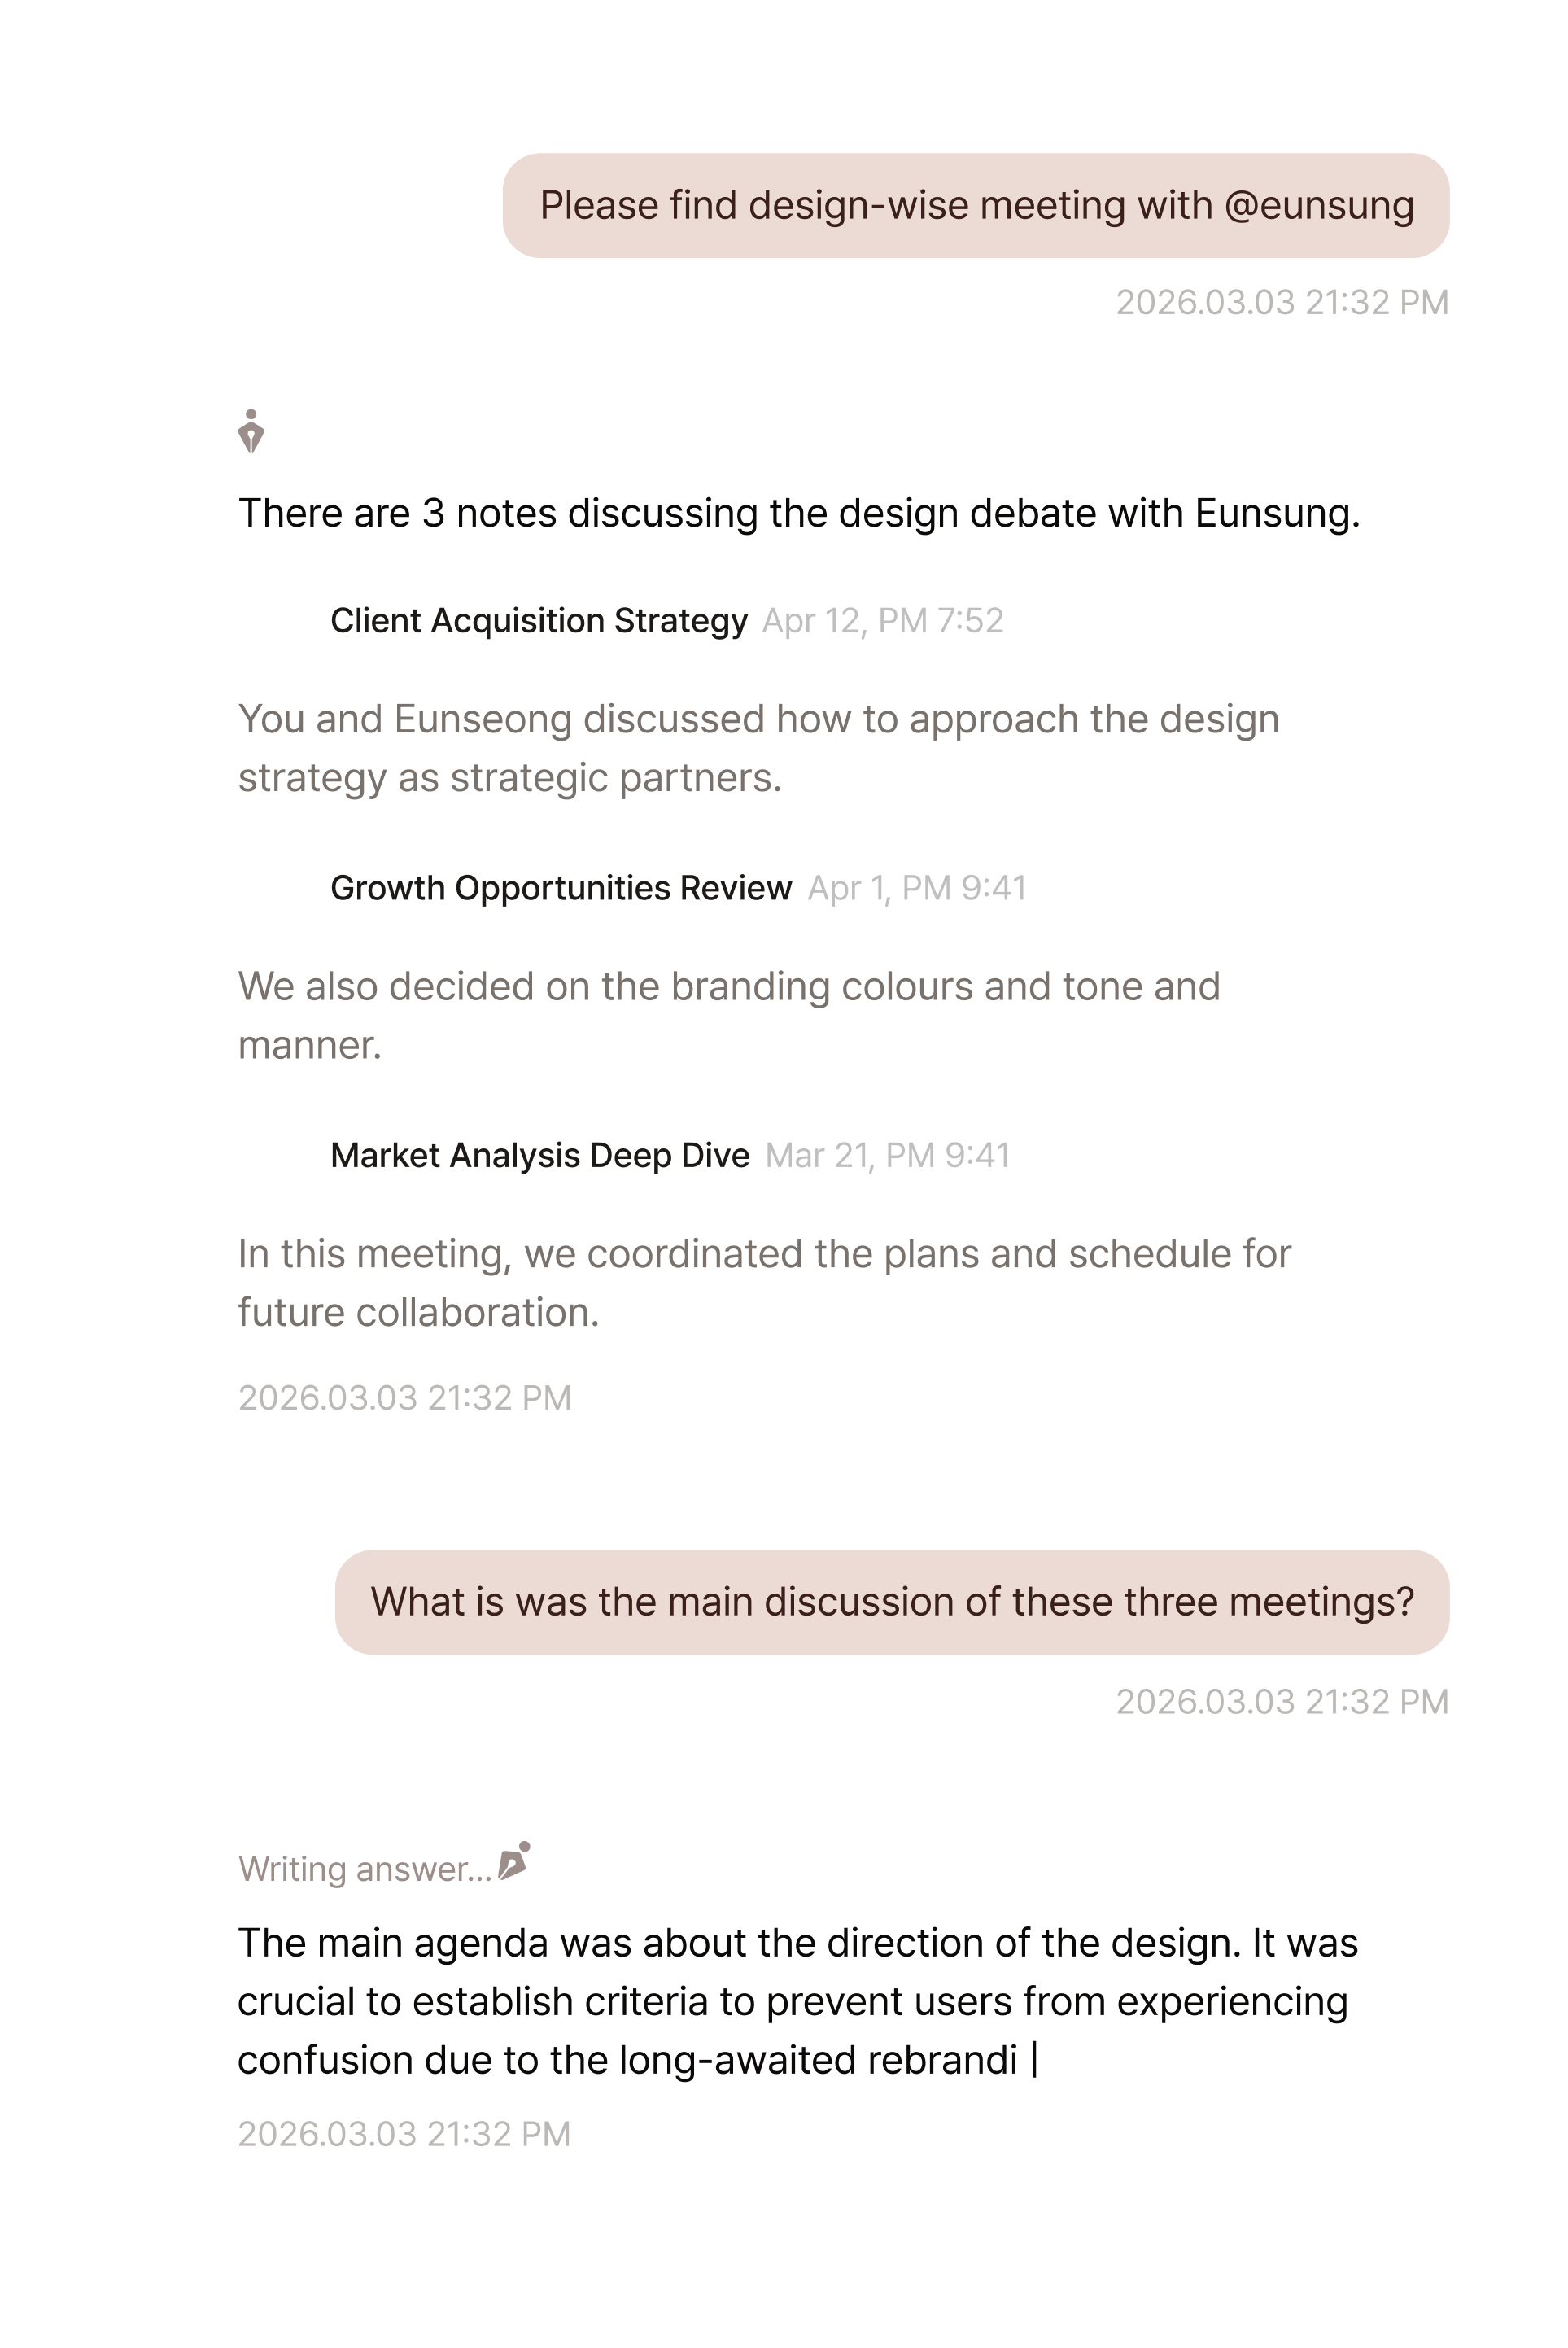1568x2348 pixels.
Task: Open the Growth Opportunities Review note
Action: coord(561,888)
